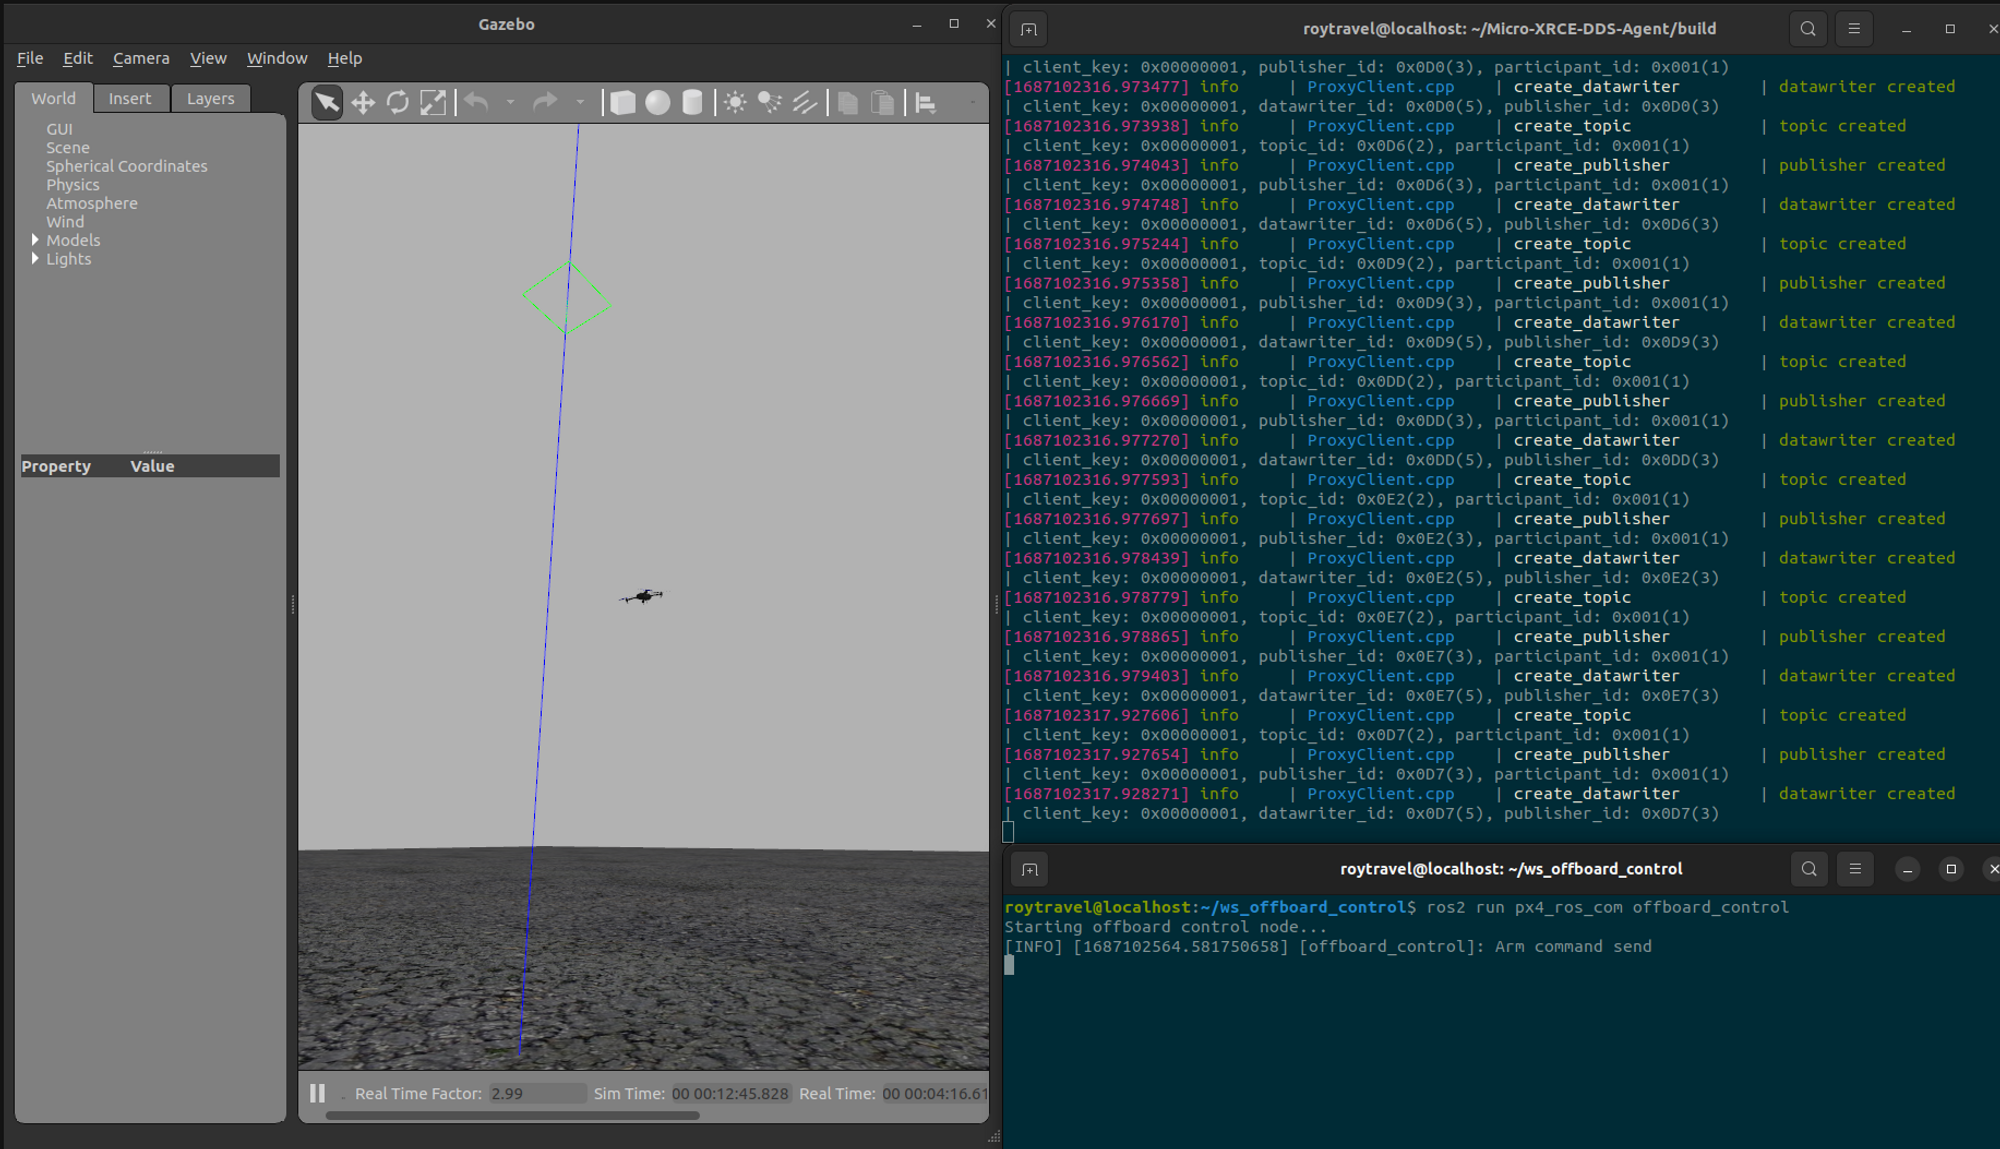Pause the simulation
Viewport: 2000px width, 1149px height.
pyautogui.click(x=317, y=1093)
